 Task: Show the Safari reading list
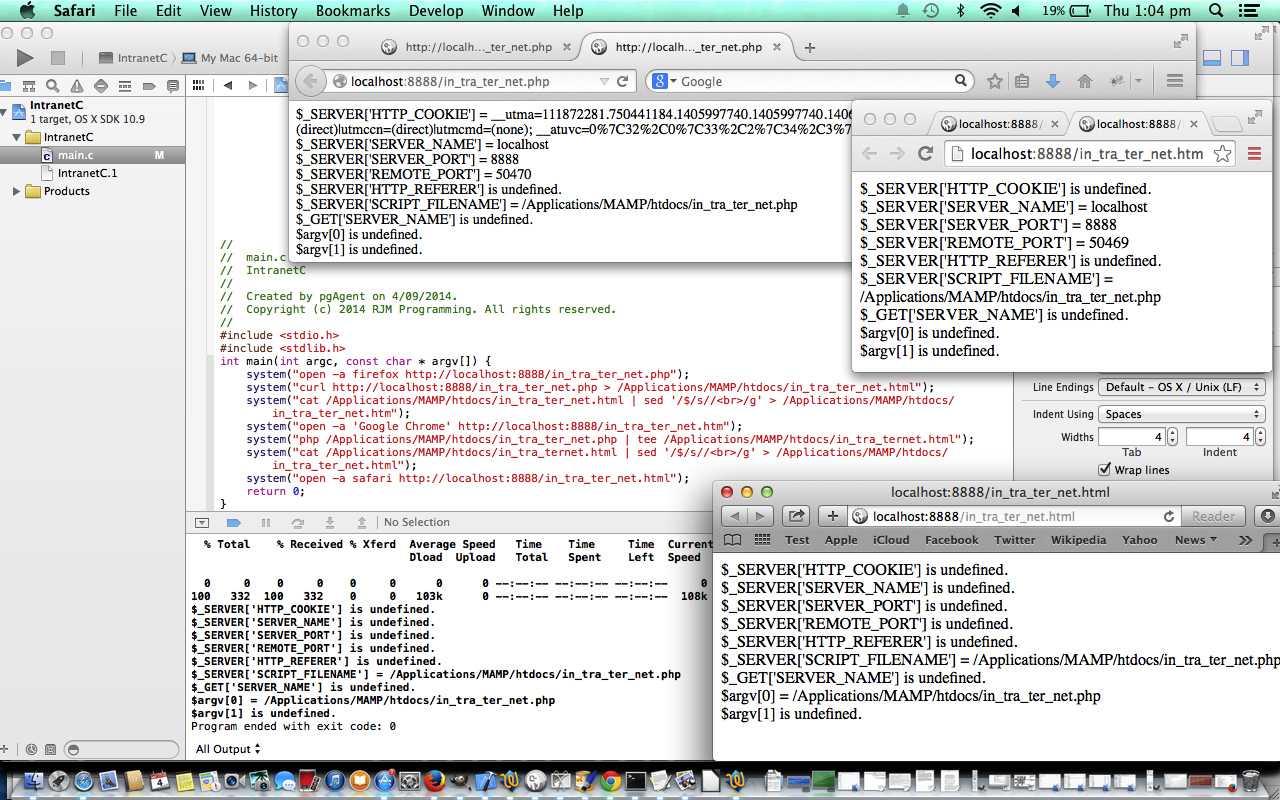[733, 540]
